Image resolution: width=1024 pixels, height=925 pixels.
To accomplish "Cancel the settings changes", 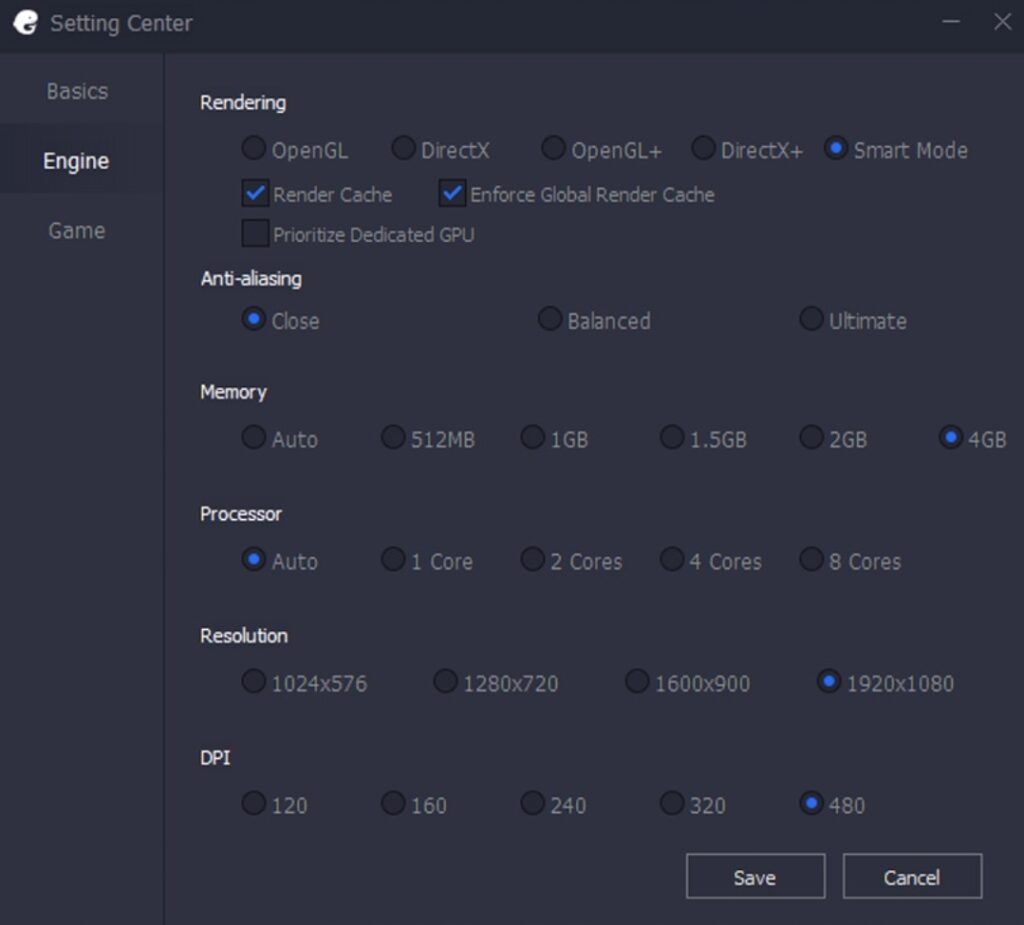I will [912, 877].
